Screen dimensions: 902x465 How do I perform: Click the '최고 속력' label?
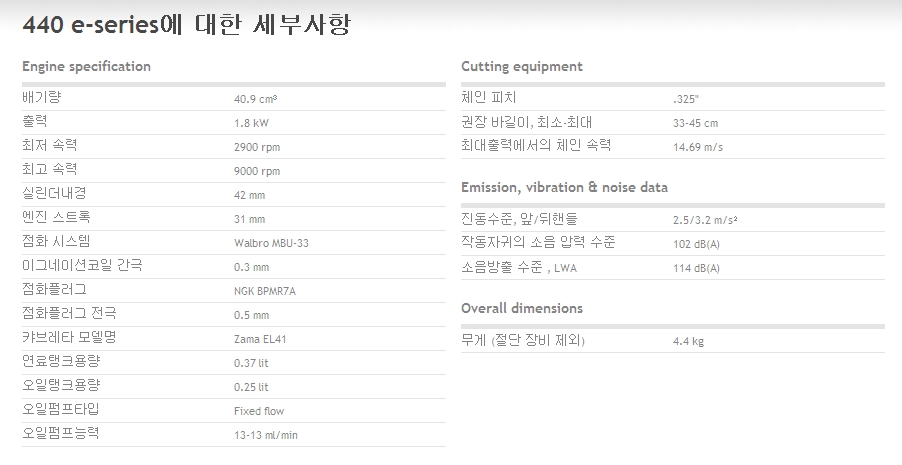49,169
